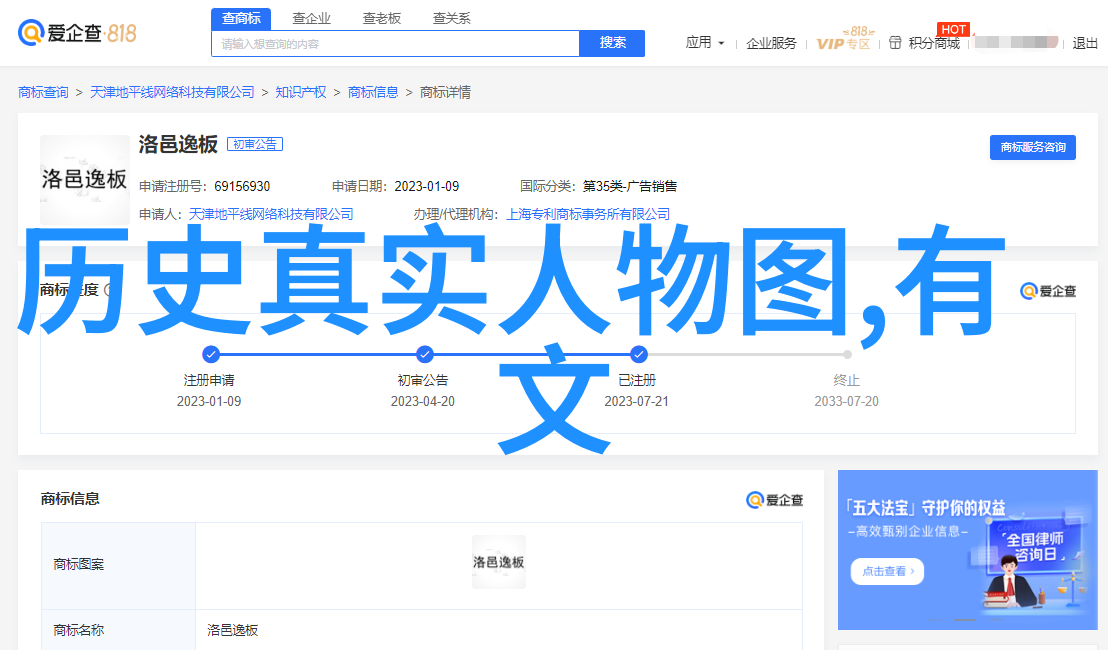Go to 知识产权 in the breadcrumb

(301, 93)
